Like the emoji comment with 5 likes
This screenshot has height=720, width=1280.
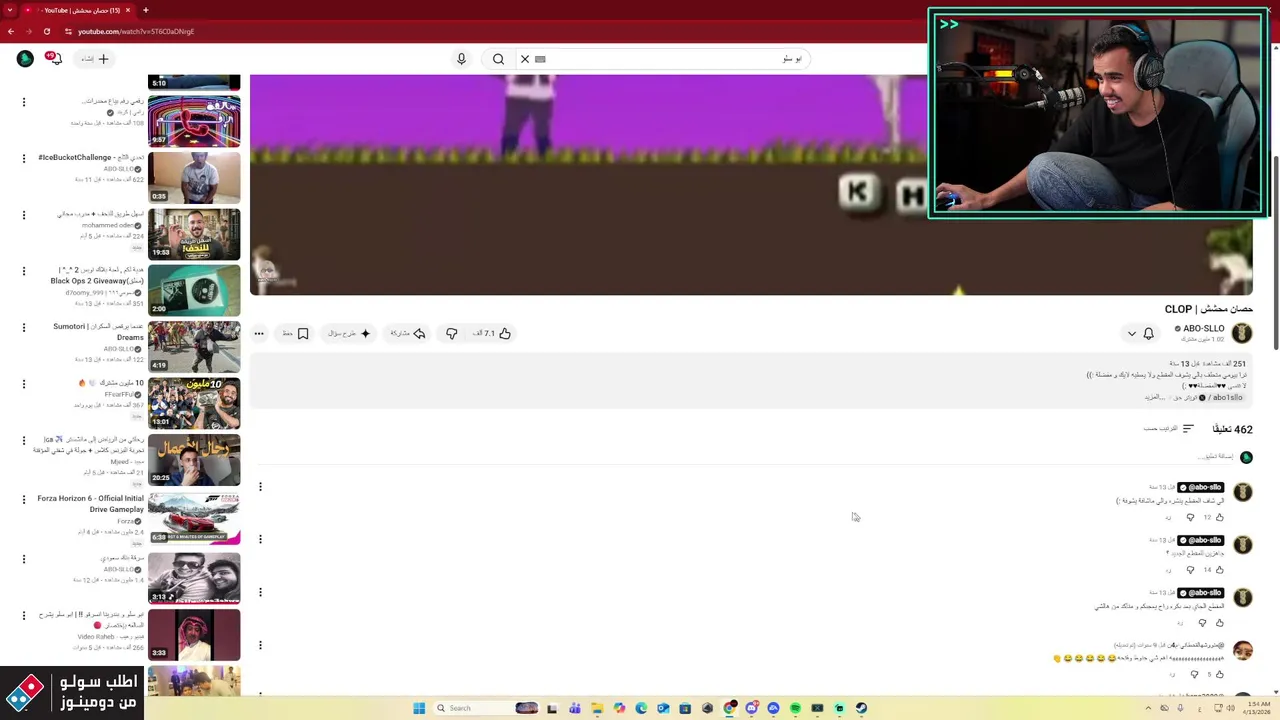pos(1219,674)
